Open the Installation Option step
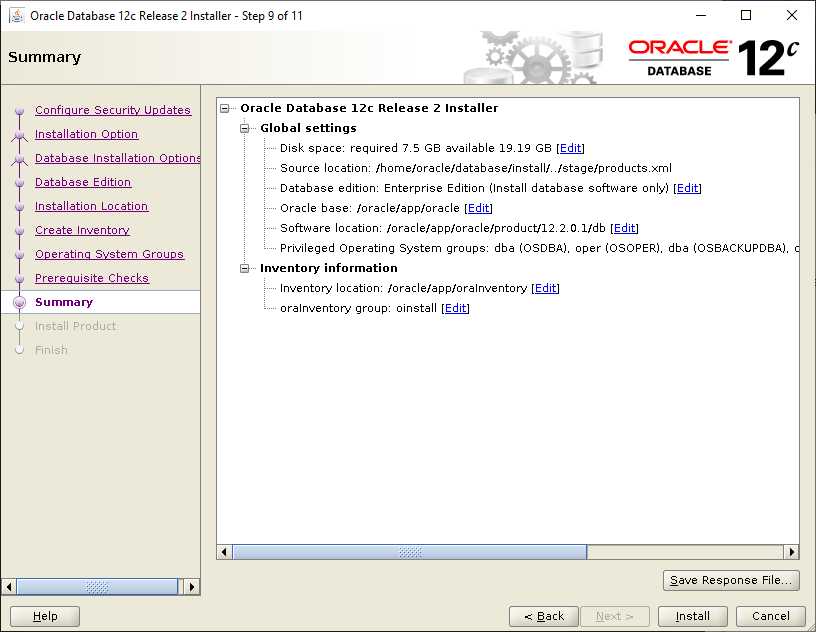Viewport: 816px width, 632px height. [86, 134]
